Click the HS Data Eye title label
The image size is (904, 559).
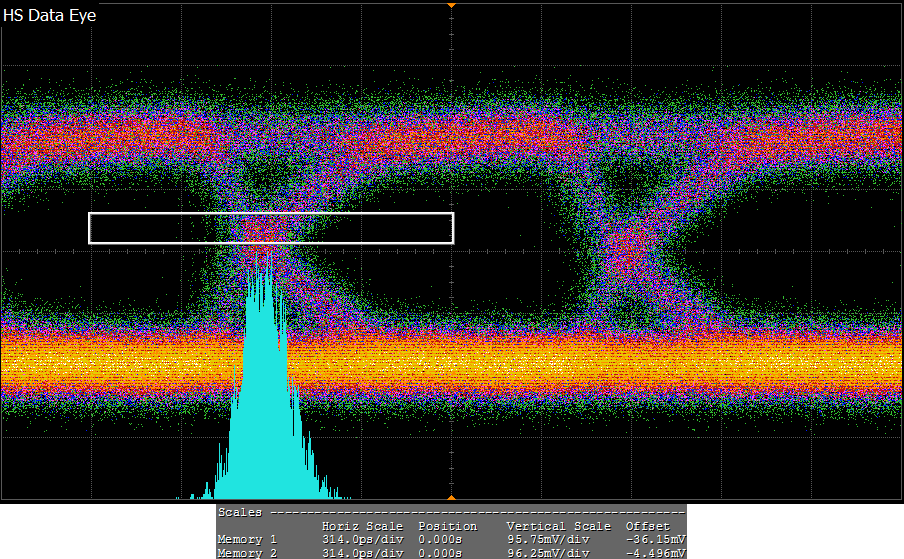point(50,16)
